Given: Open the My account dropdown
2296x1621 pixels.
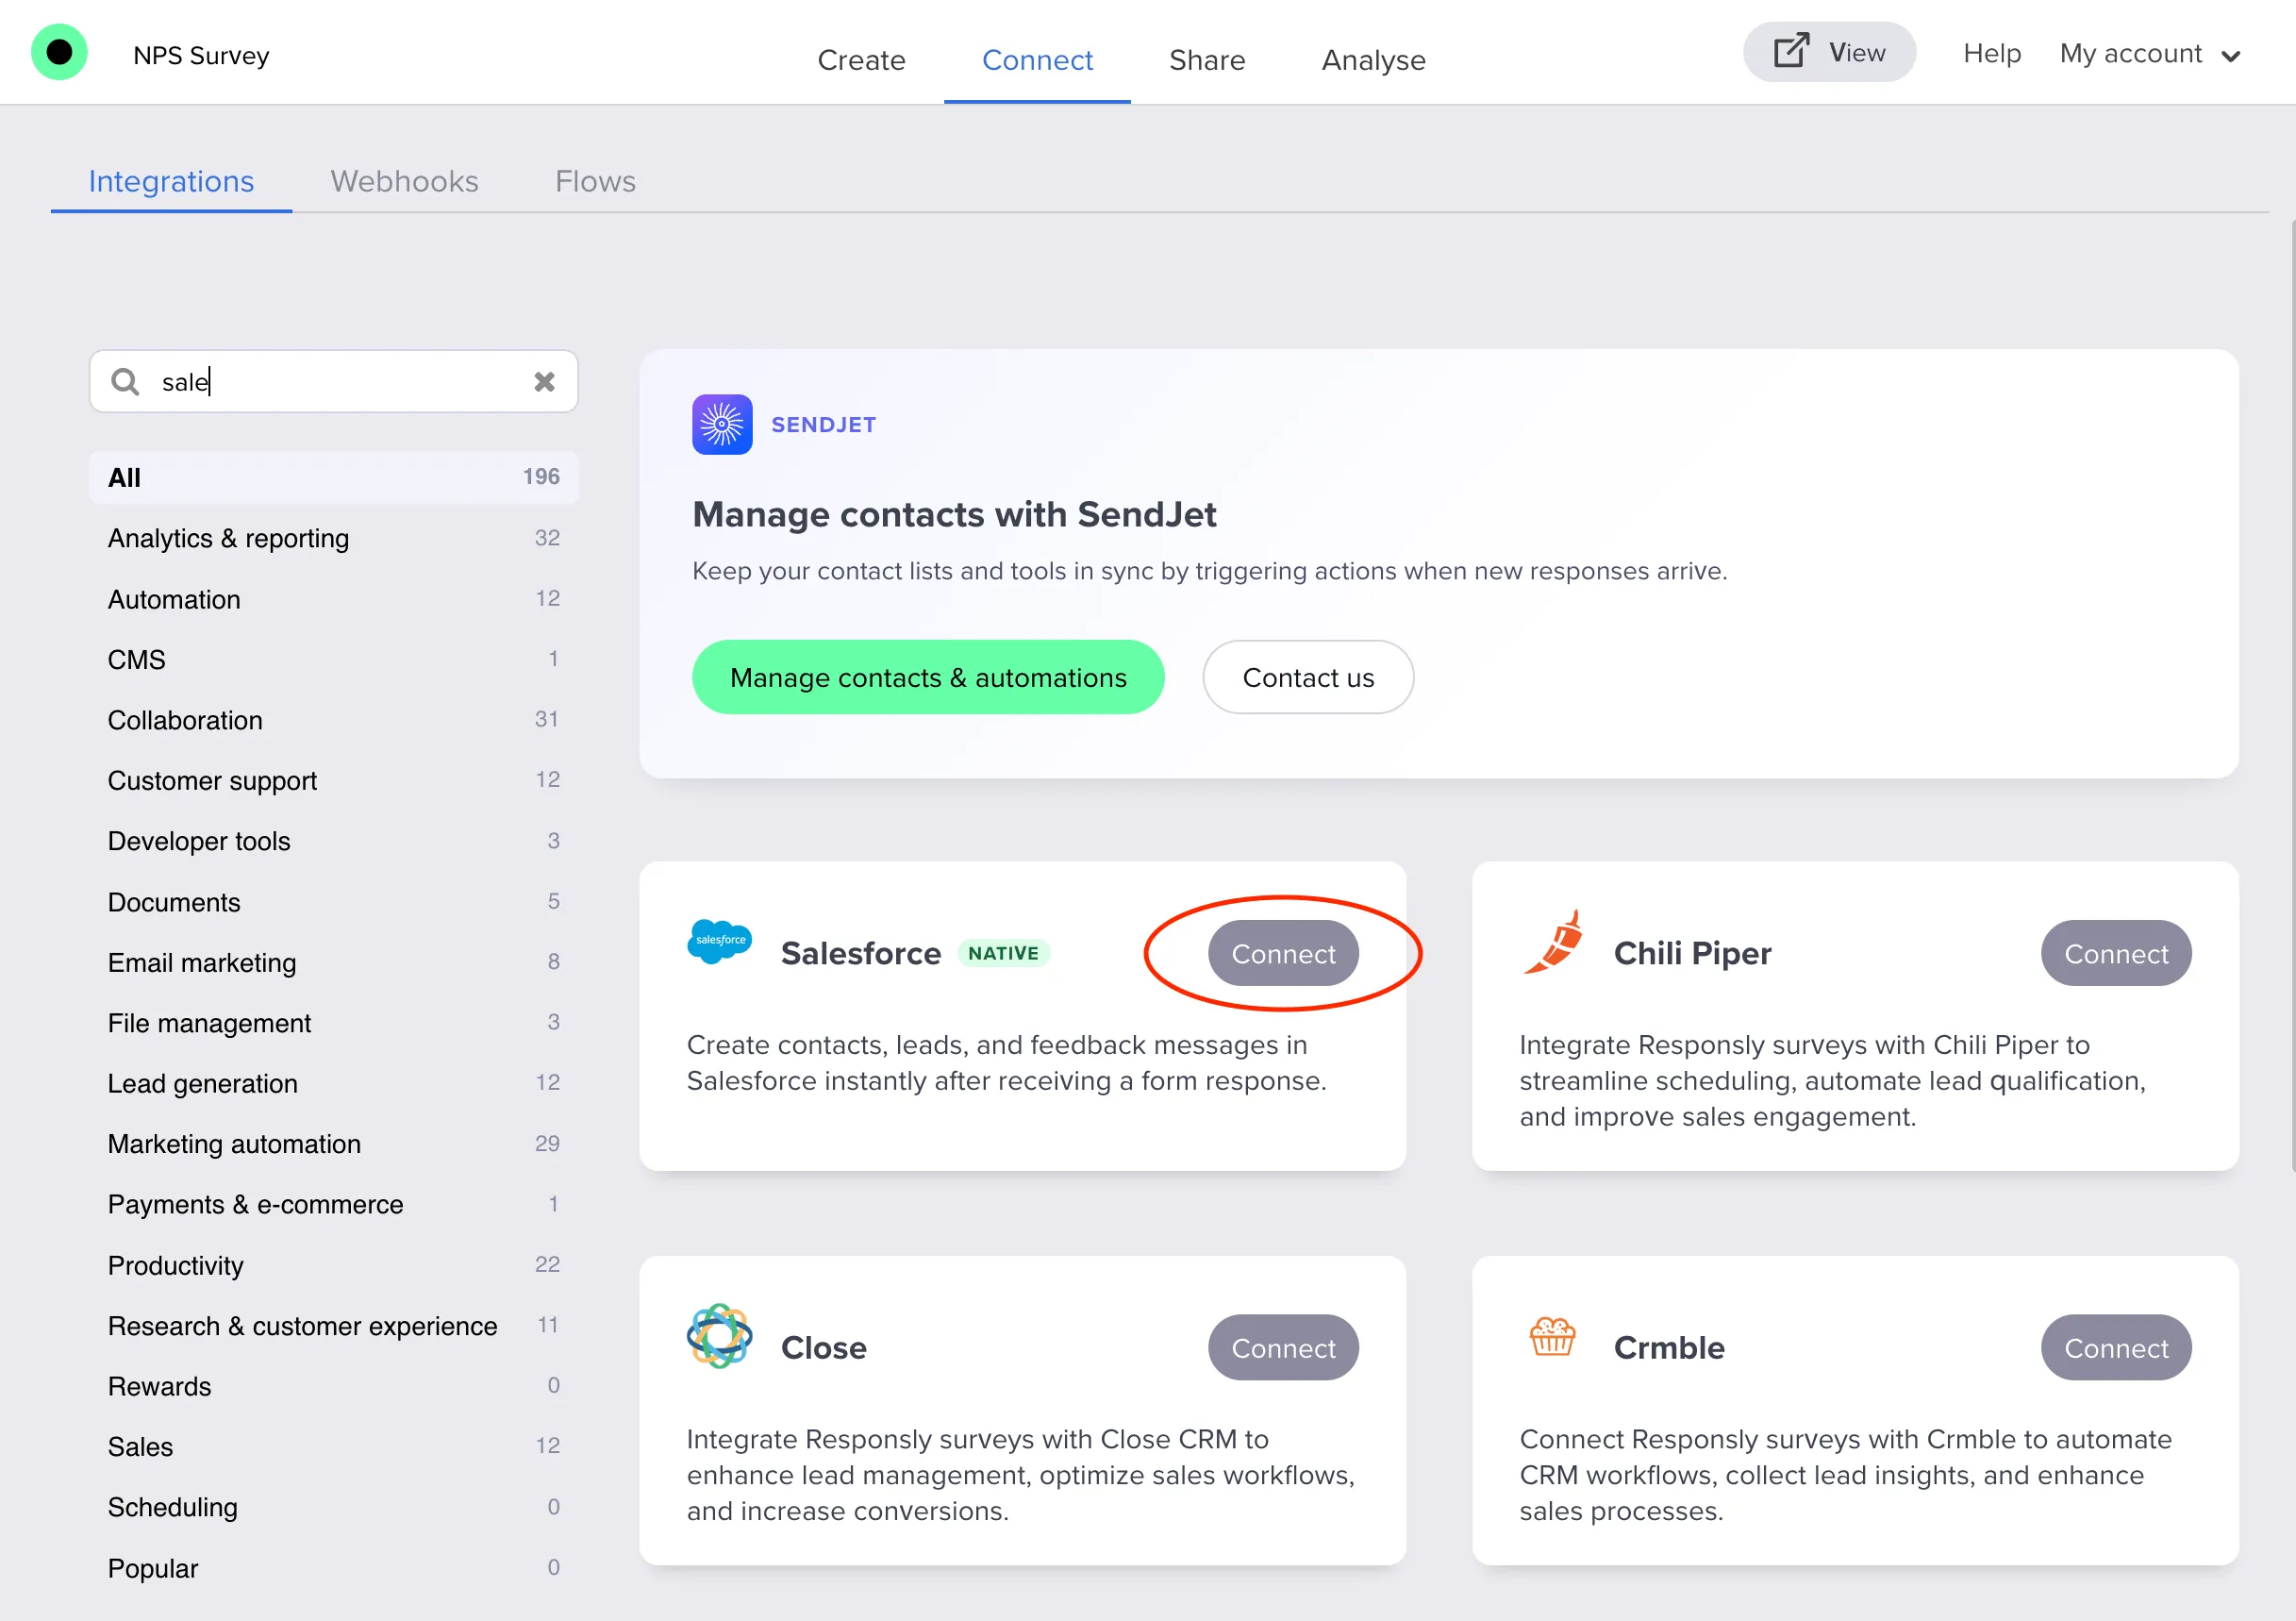Looking at the screenshot, I should coord(2150,54).
